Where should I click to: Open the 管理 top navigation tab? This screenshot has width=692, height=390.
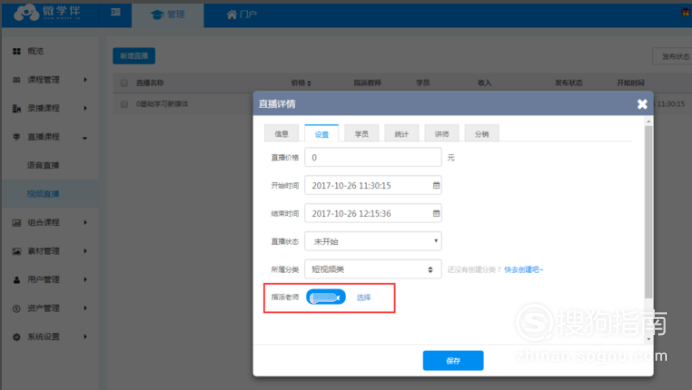[168, 15]
